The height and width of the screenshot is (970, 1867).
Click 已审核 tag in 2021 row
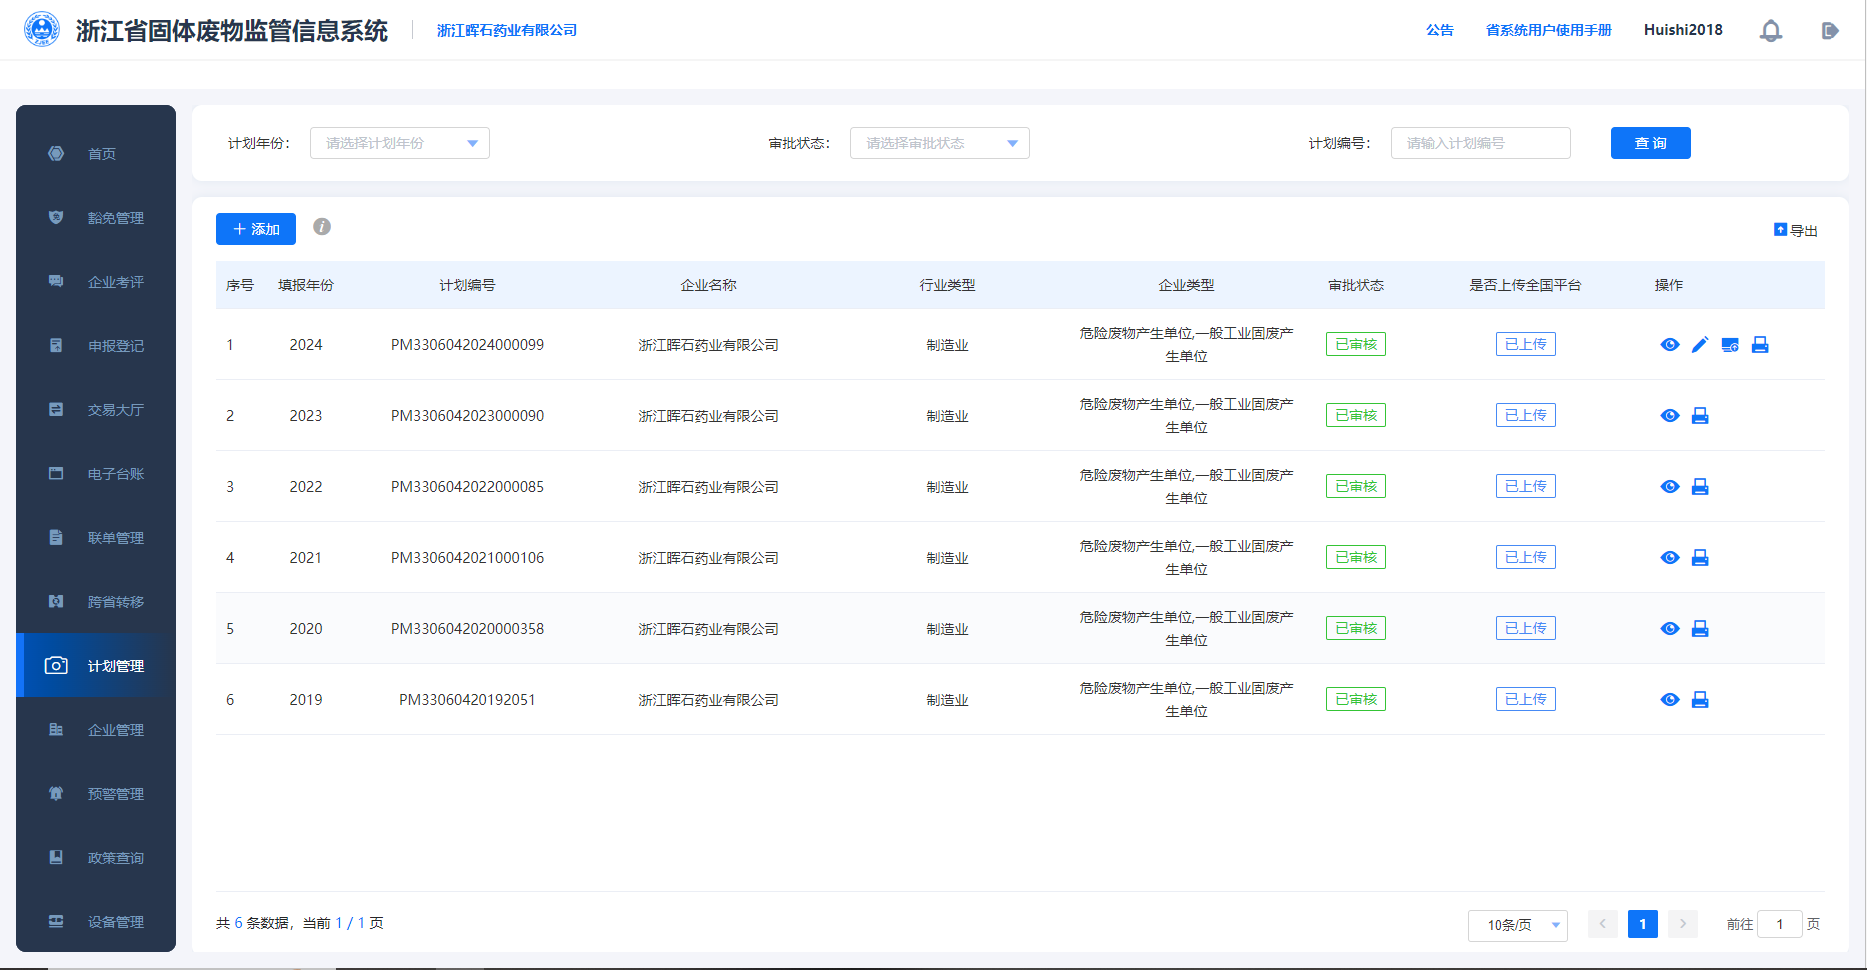pyautogui.click(x=1356, y=557)
